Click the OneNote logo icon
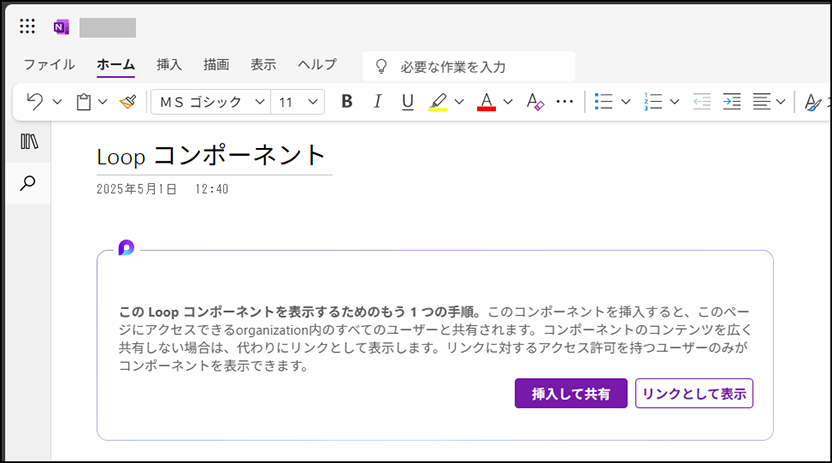 click(x=62, y=27)
